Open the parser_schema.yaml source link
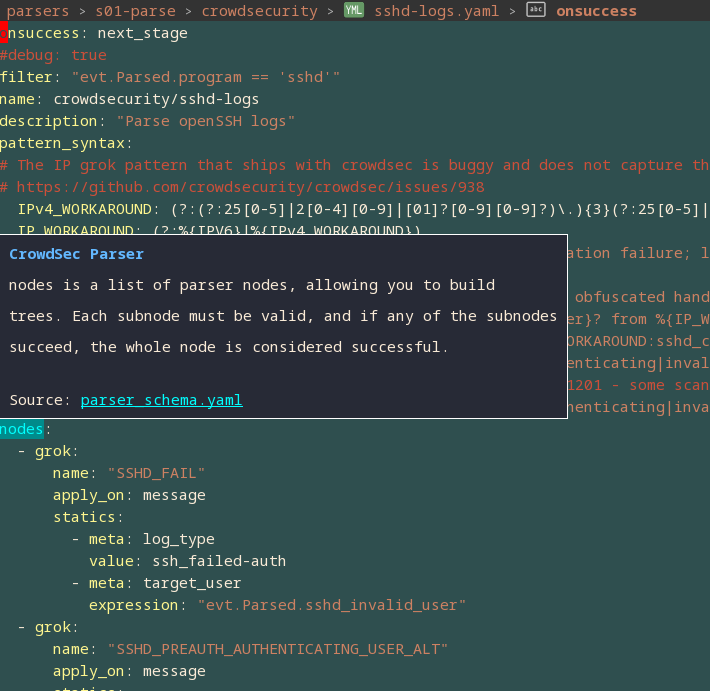 161,400
